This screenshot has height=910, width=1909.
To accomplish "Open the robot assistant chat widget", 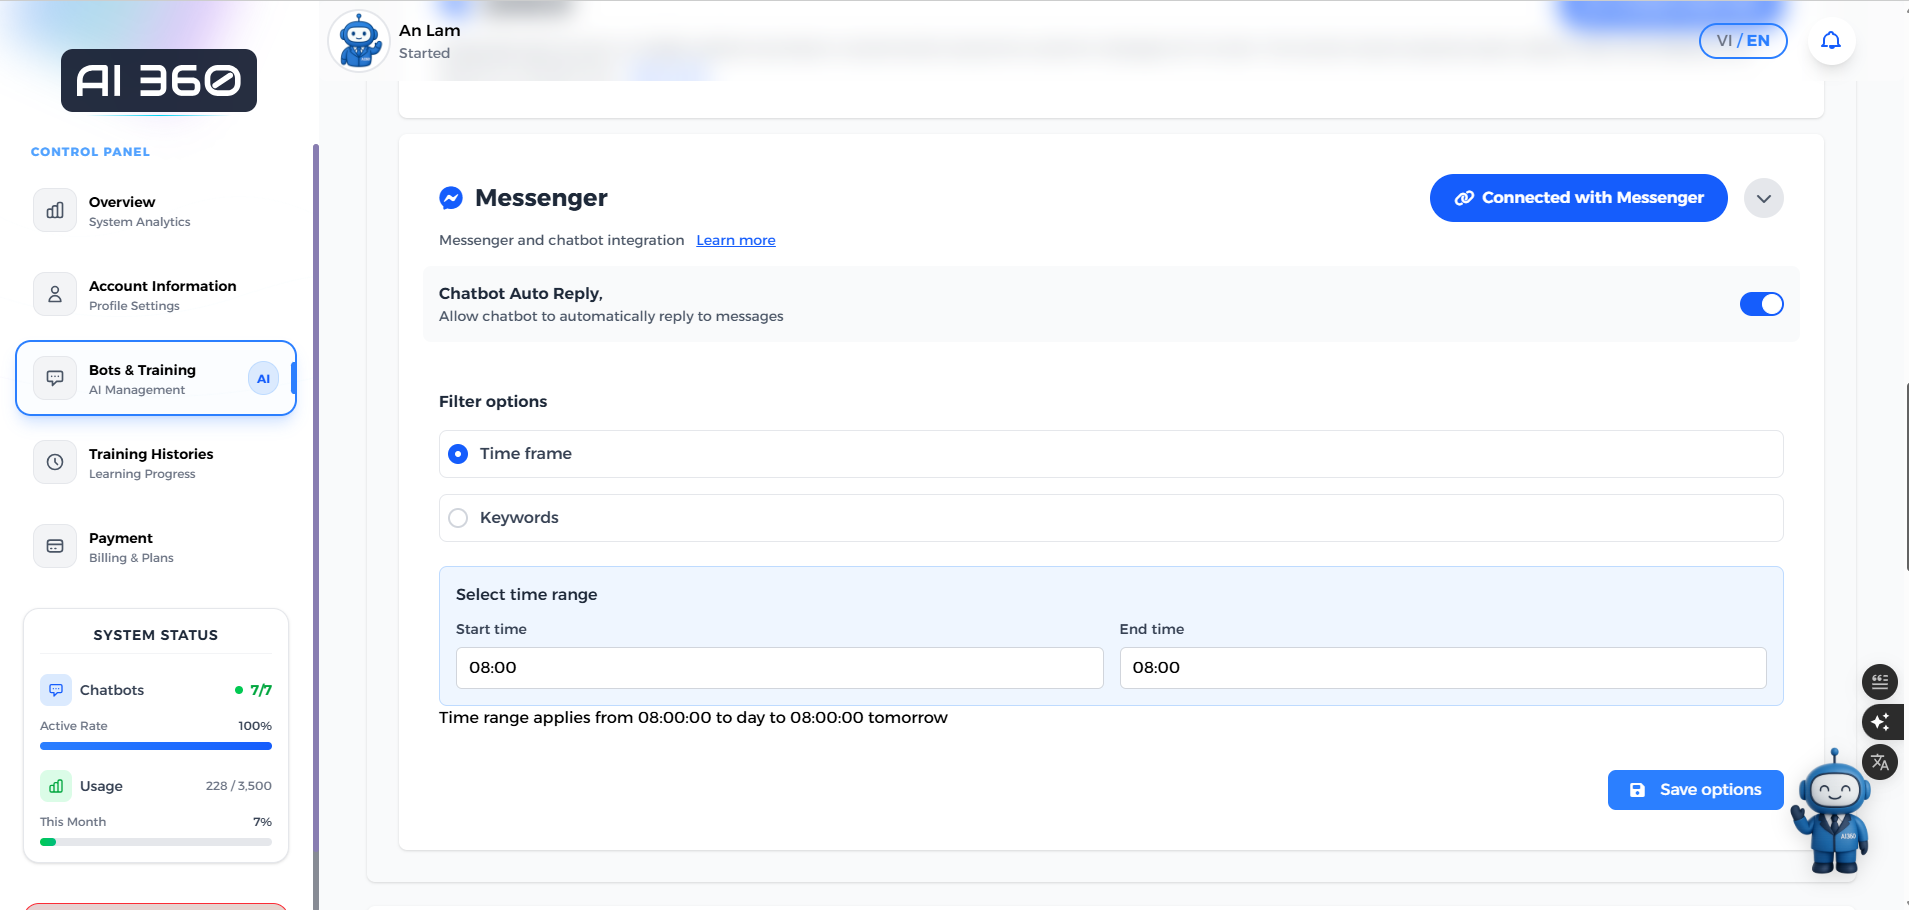I will (1833, 810).
